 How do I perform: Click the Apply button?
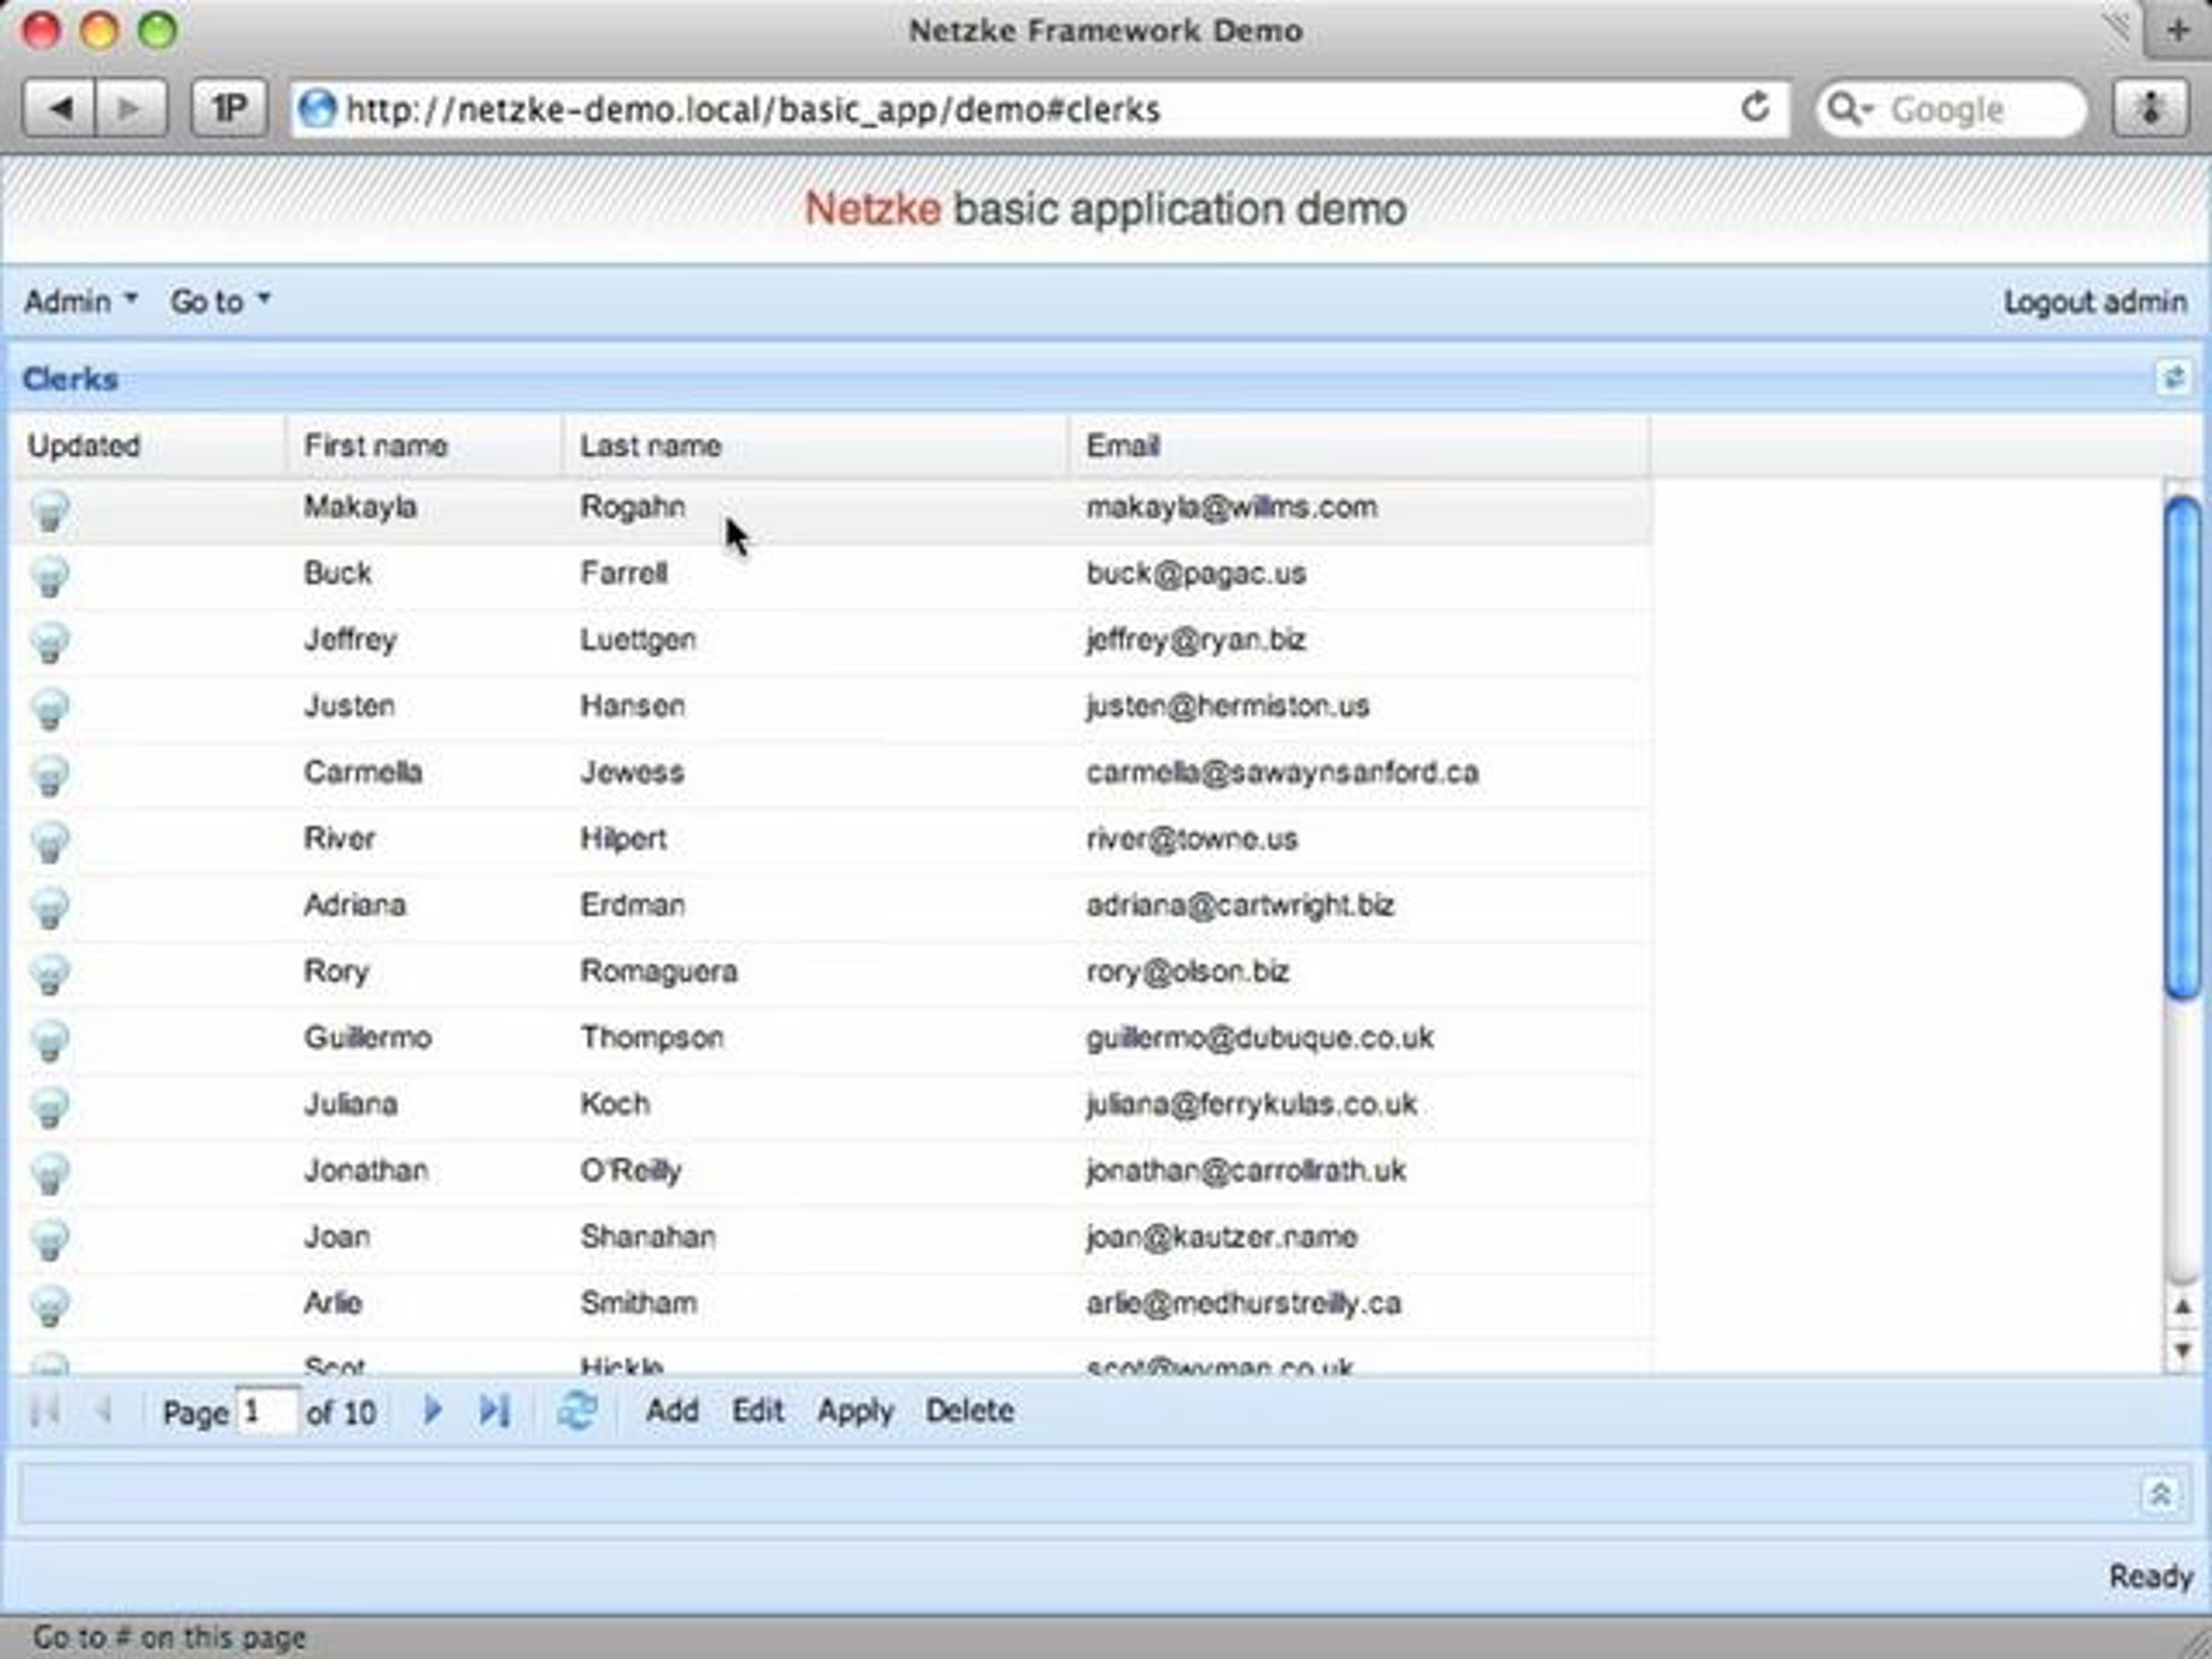[x=856, y=1411]
